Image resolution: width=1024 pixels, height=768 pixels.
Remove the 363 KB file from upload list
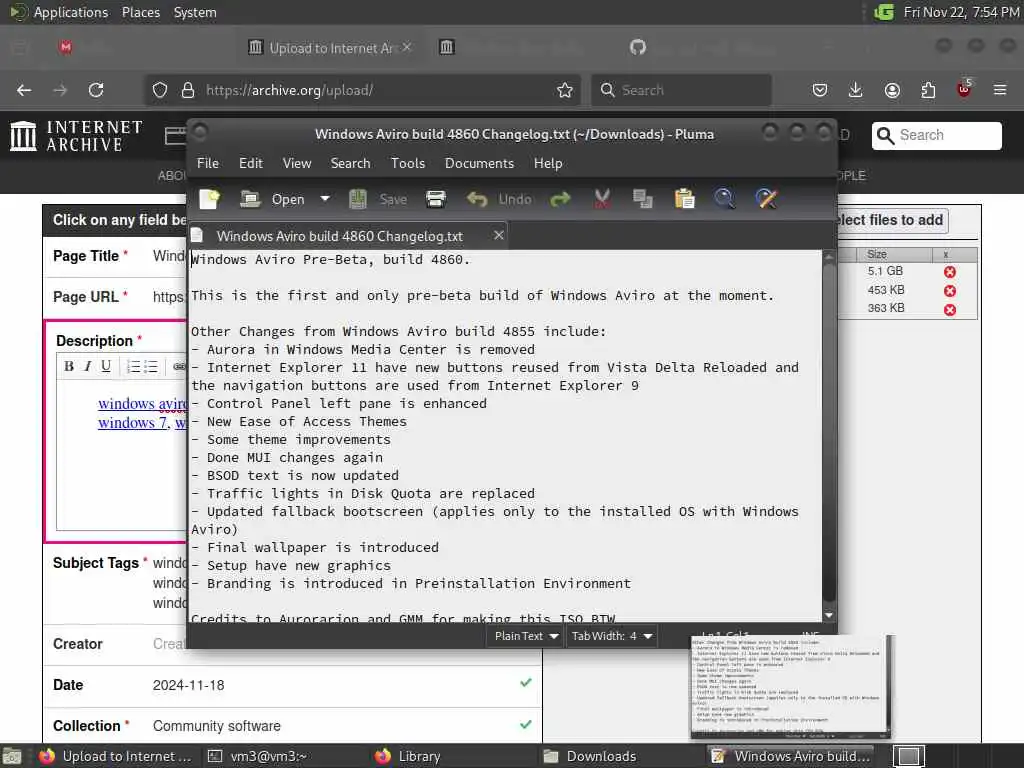(950, 310)
